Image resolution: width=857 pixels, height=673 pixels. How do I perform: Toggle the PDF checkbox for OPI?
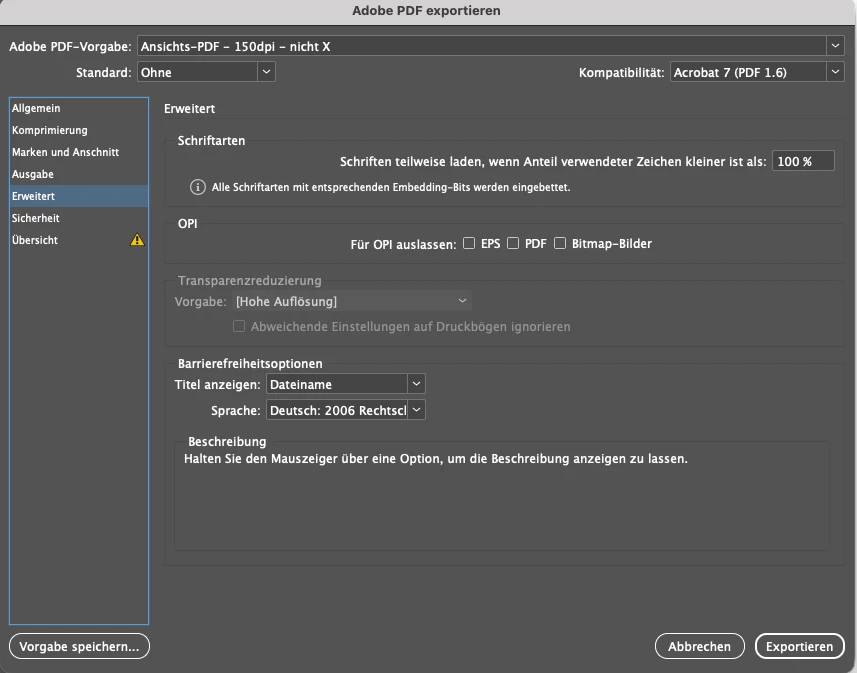click(x=513, y=243)
